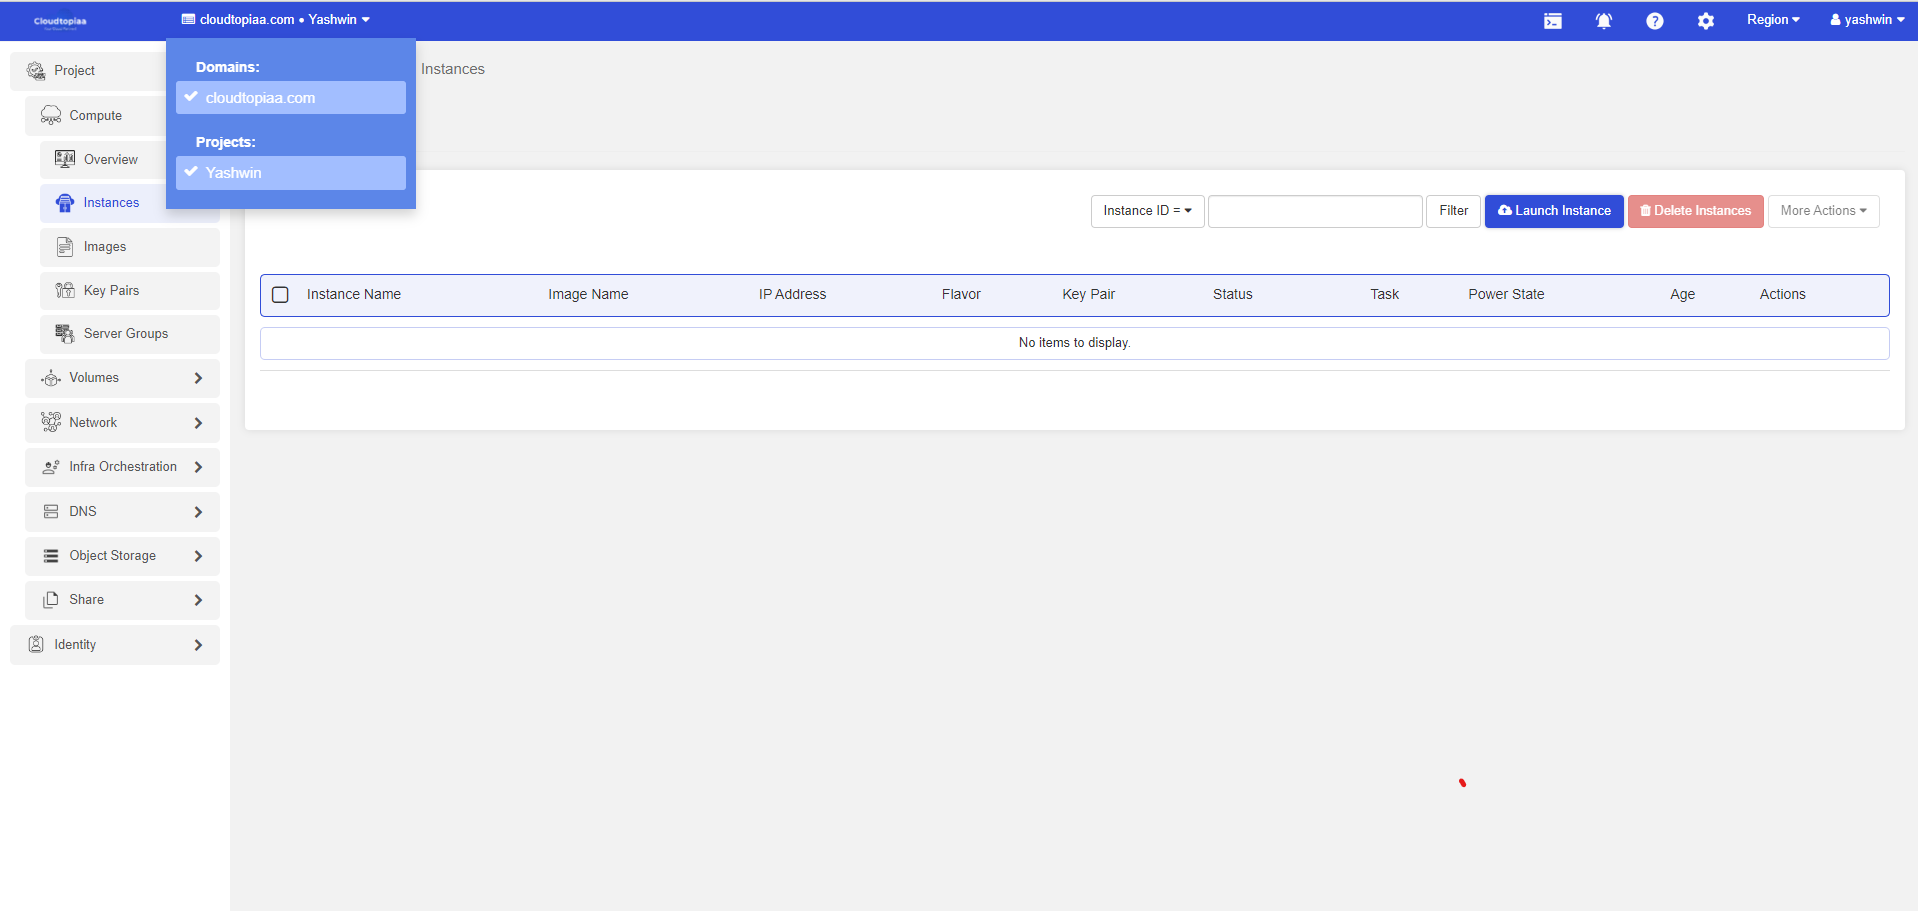Open the Instance ID filter dropdown
Screen dimensions: 1918x911
pos(1146,211)
